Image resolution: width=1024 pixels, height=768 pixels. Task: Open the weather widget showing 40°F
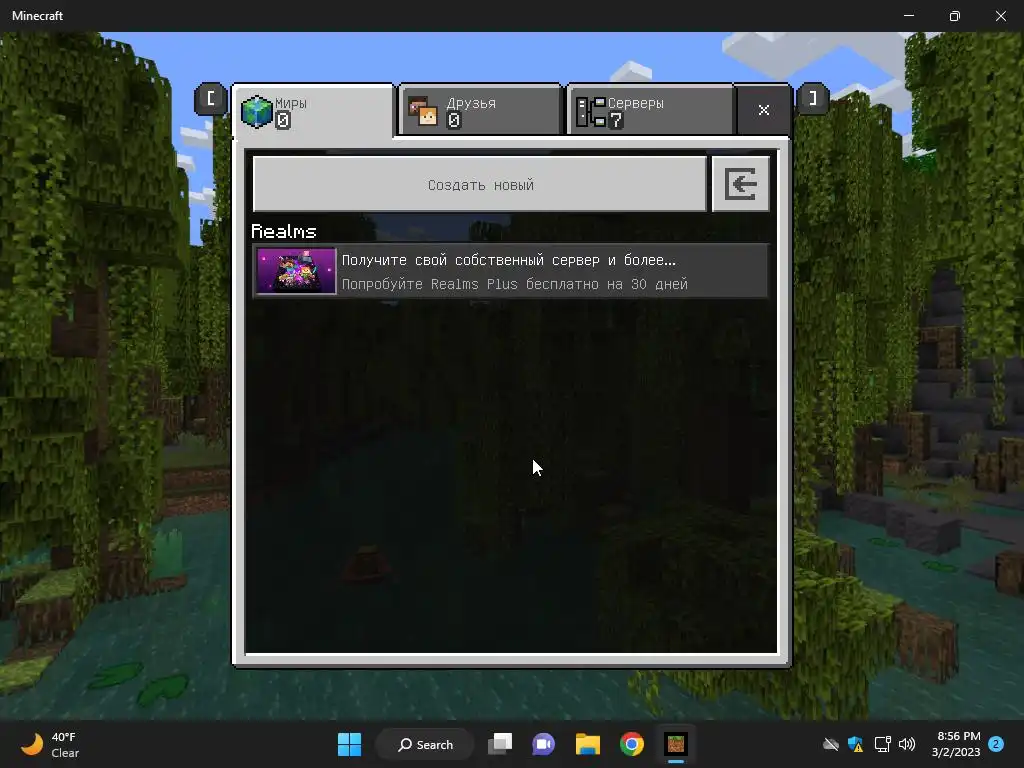coord(51,744)
